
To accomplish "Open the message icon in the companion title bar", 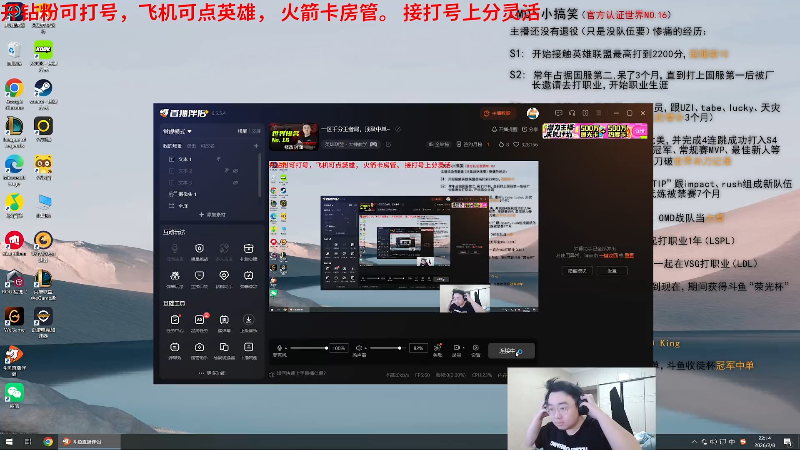I will tap(559, 113).
